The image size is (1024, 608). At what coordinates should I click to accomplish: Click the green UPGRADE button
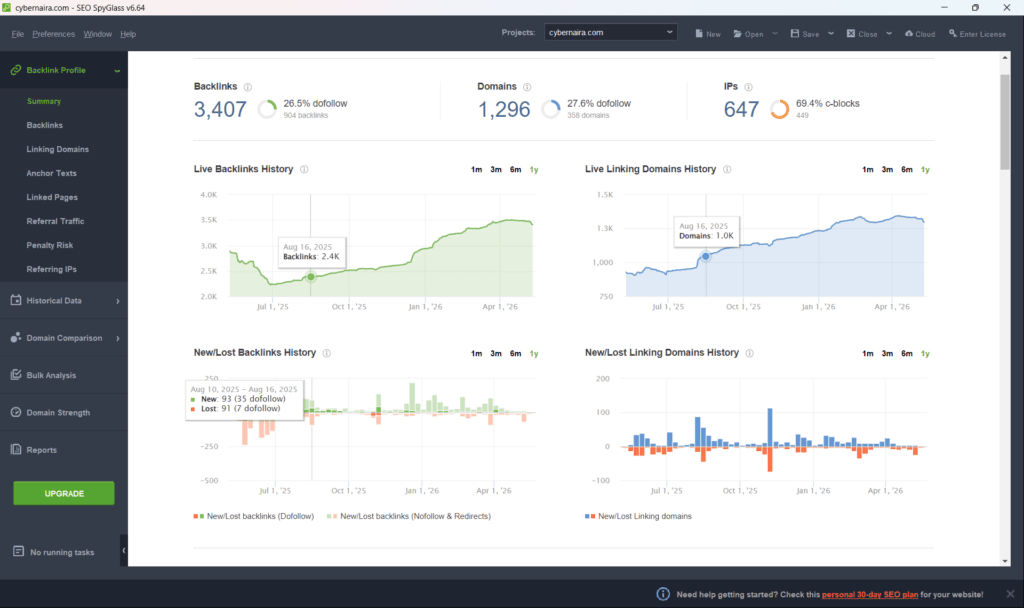[63, 493]
